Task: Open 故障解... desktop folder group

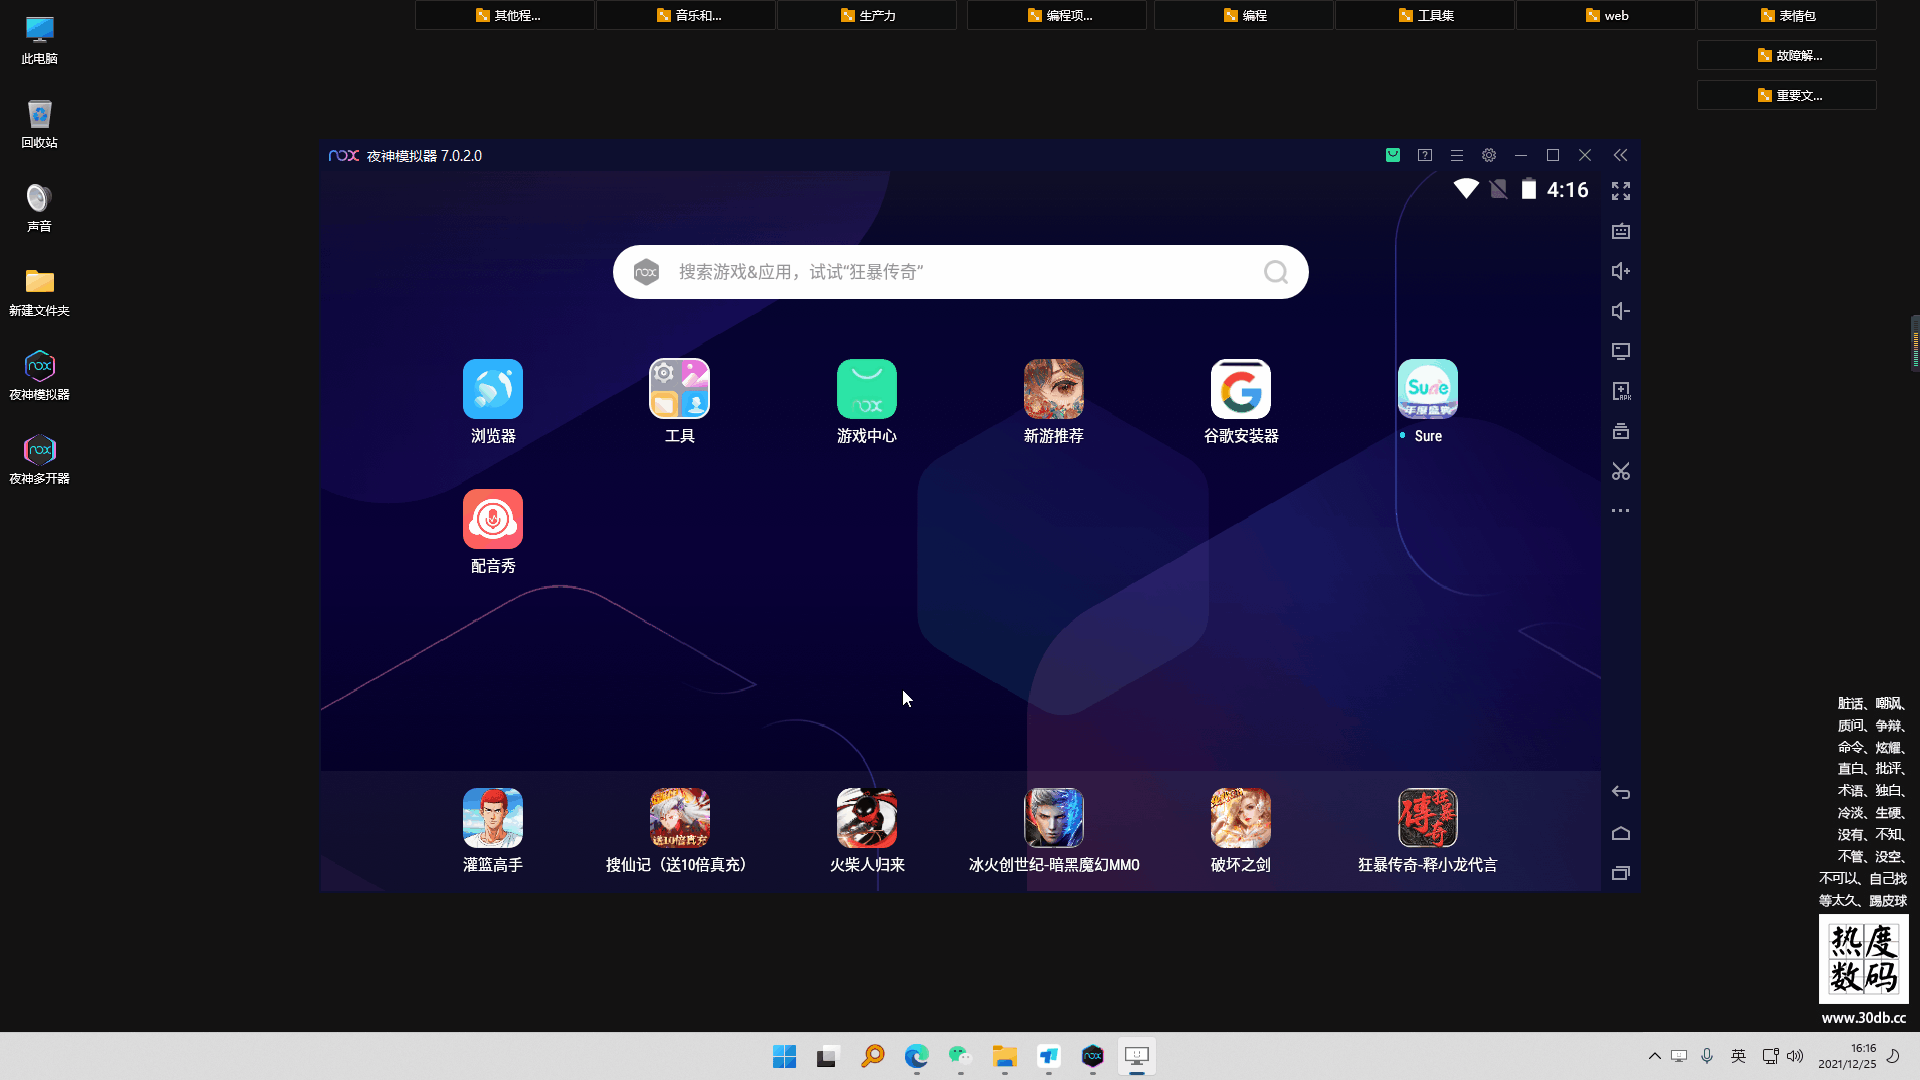Action: (x=1787, y=55)
